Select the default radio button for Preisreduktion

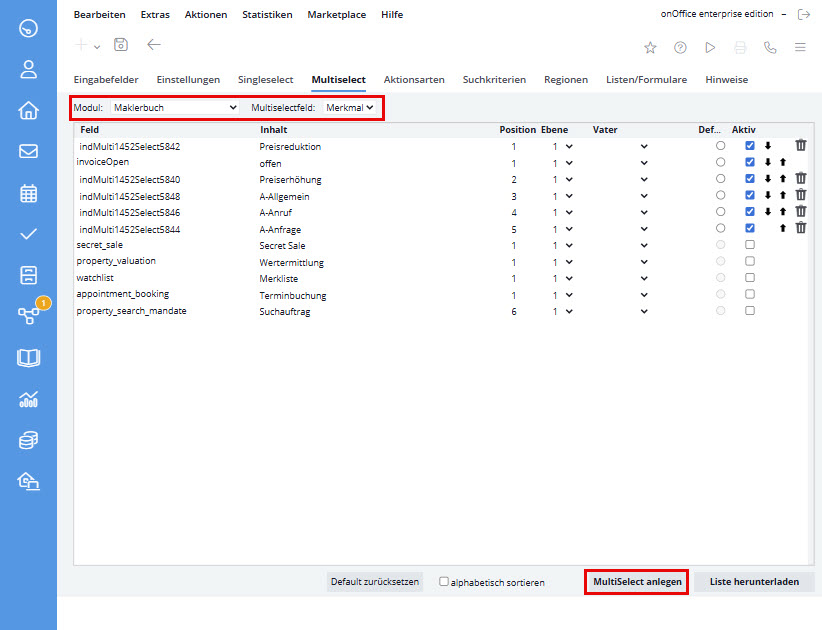[720, 146]
